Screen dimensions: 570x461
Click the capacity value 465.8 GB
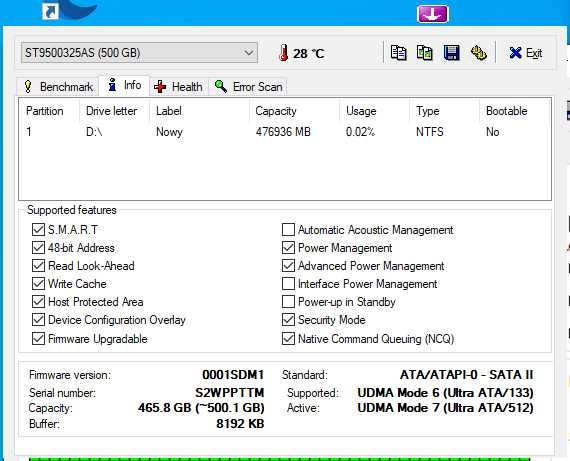coord(201,408)
